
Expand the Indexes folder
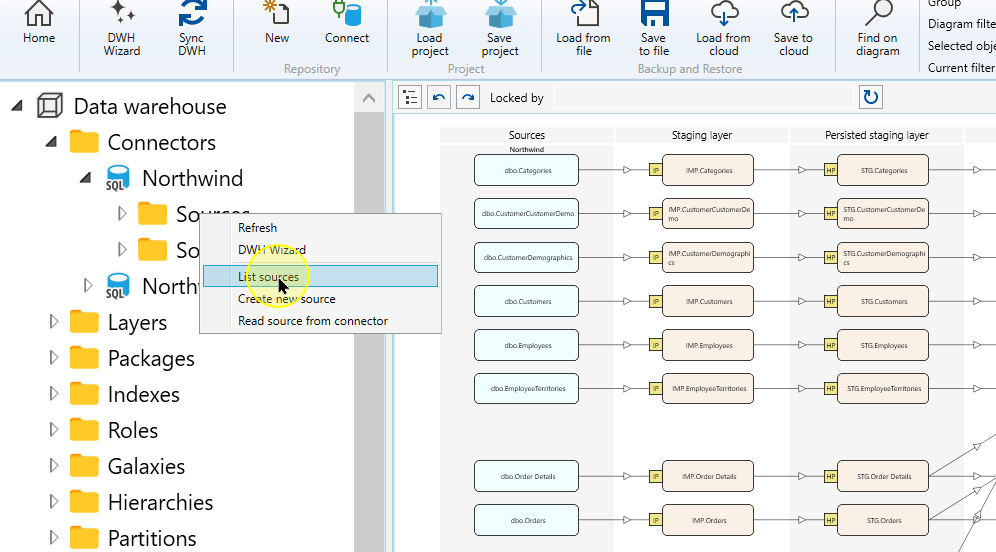54,394
